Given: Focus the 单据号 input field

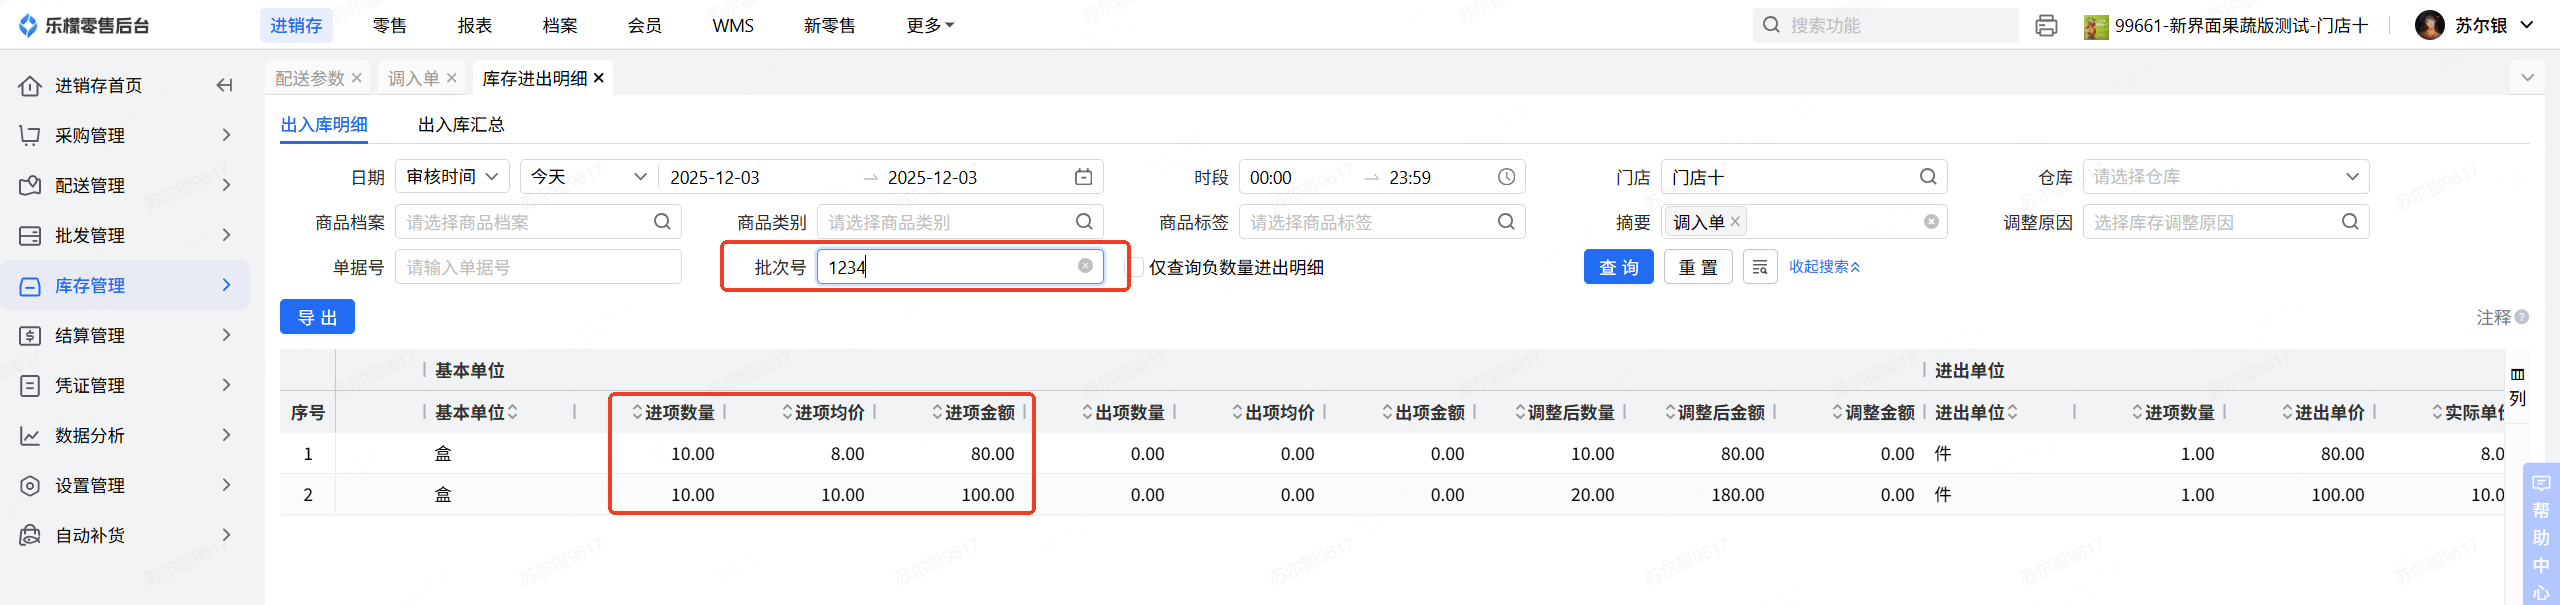Looking at the screenshot, I should click(538, 267).
